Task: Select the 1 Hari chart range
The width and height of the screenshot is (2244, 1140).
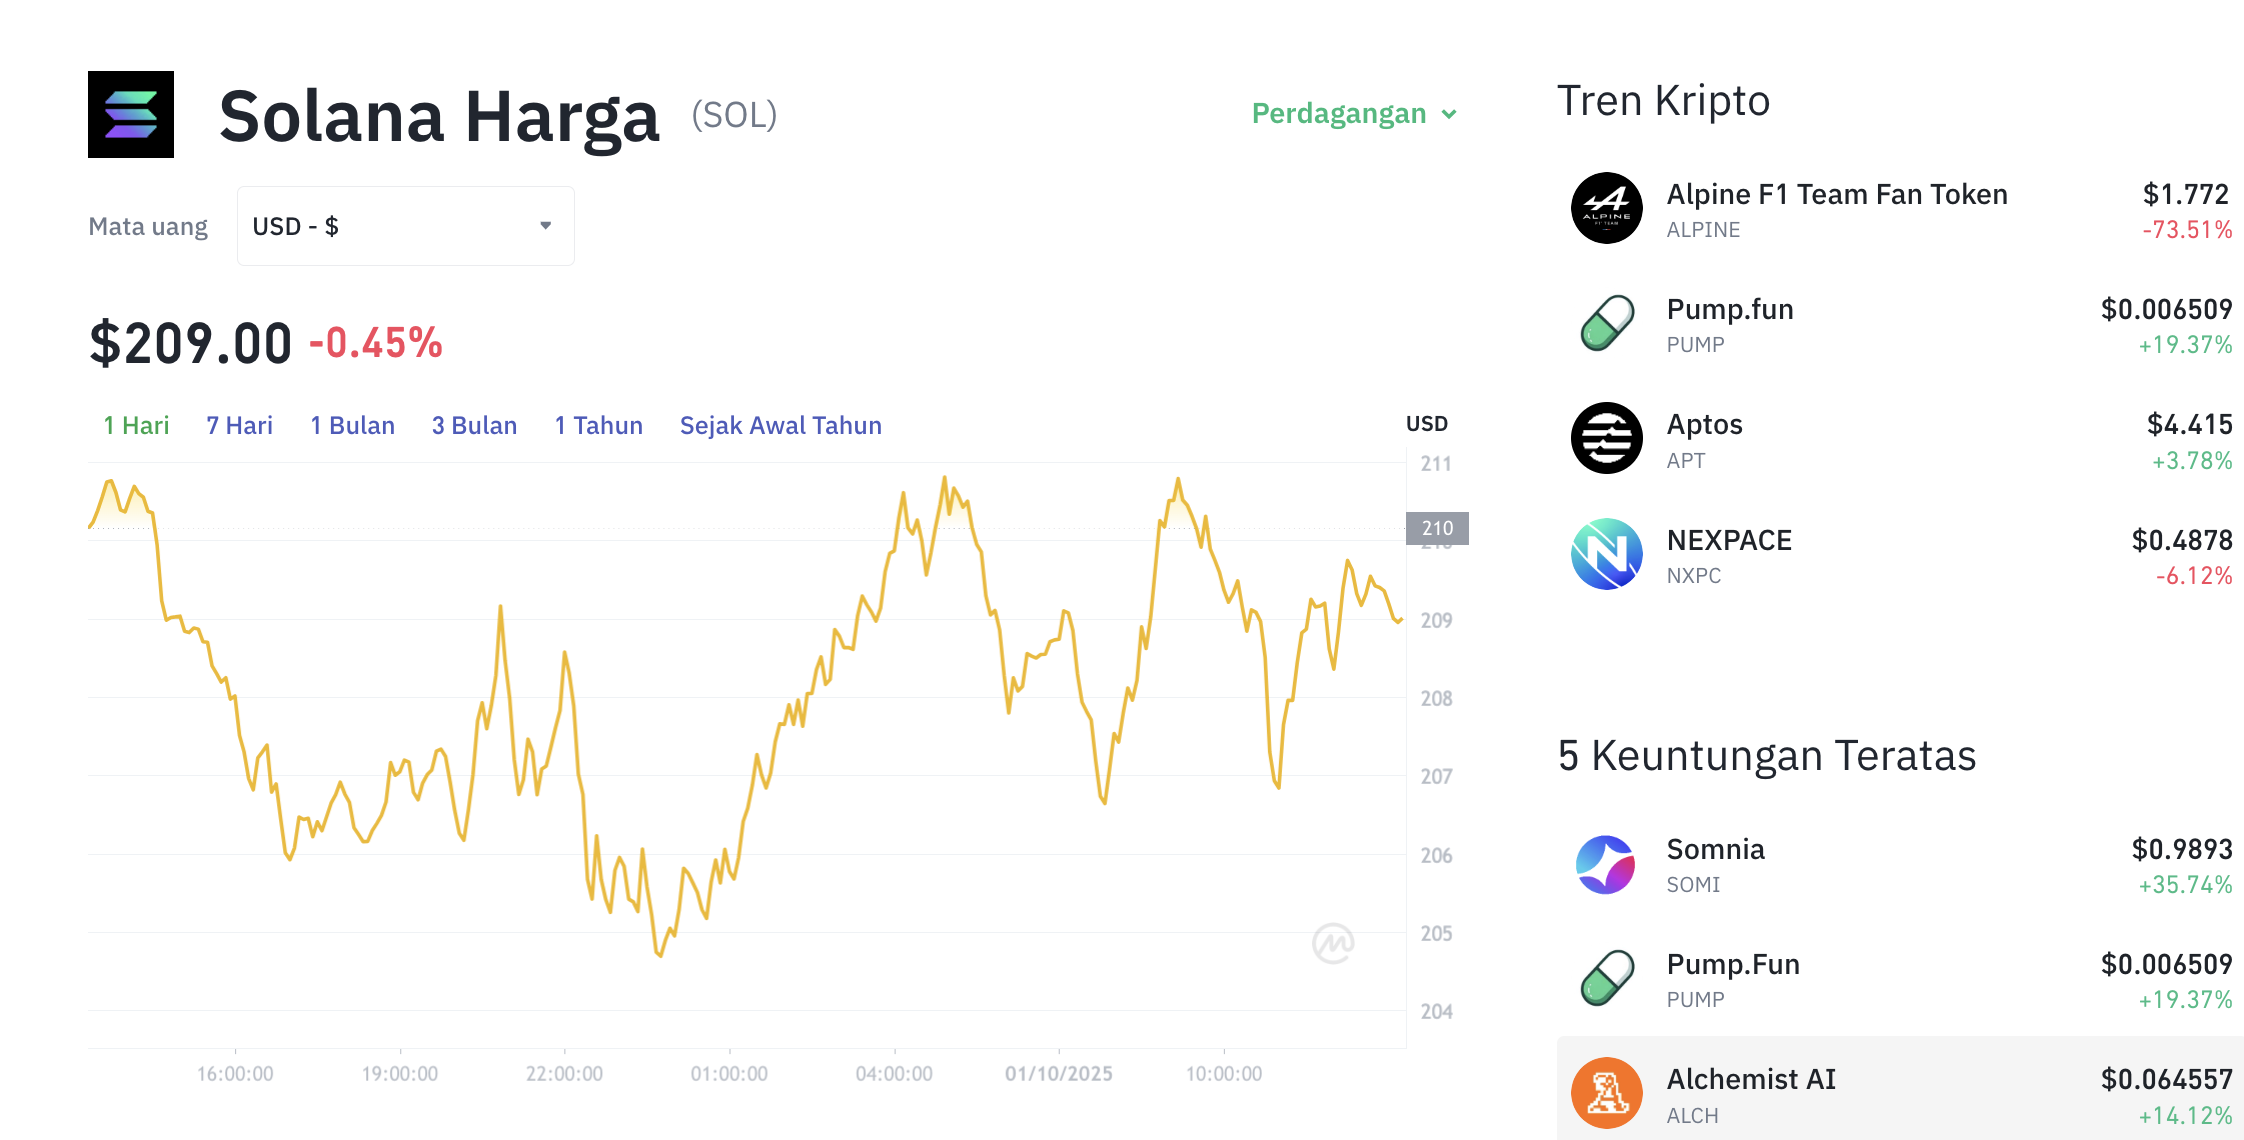Action: click(136, 426)
